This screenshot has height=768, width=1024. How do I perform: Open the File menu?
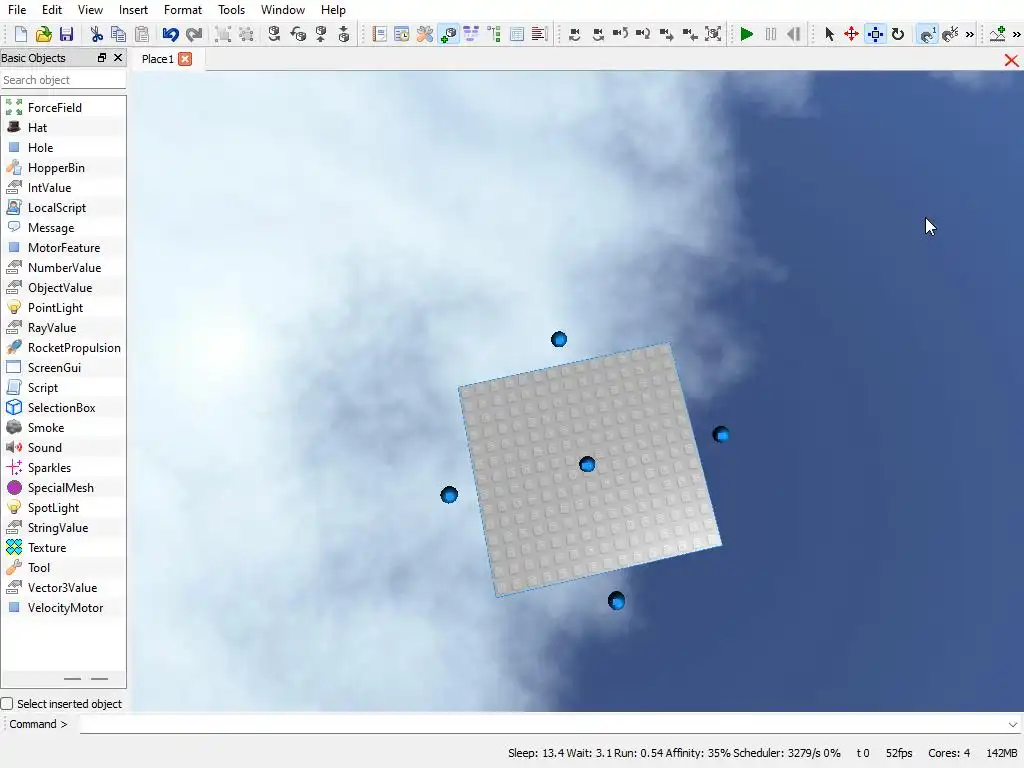pos(17,10)
